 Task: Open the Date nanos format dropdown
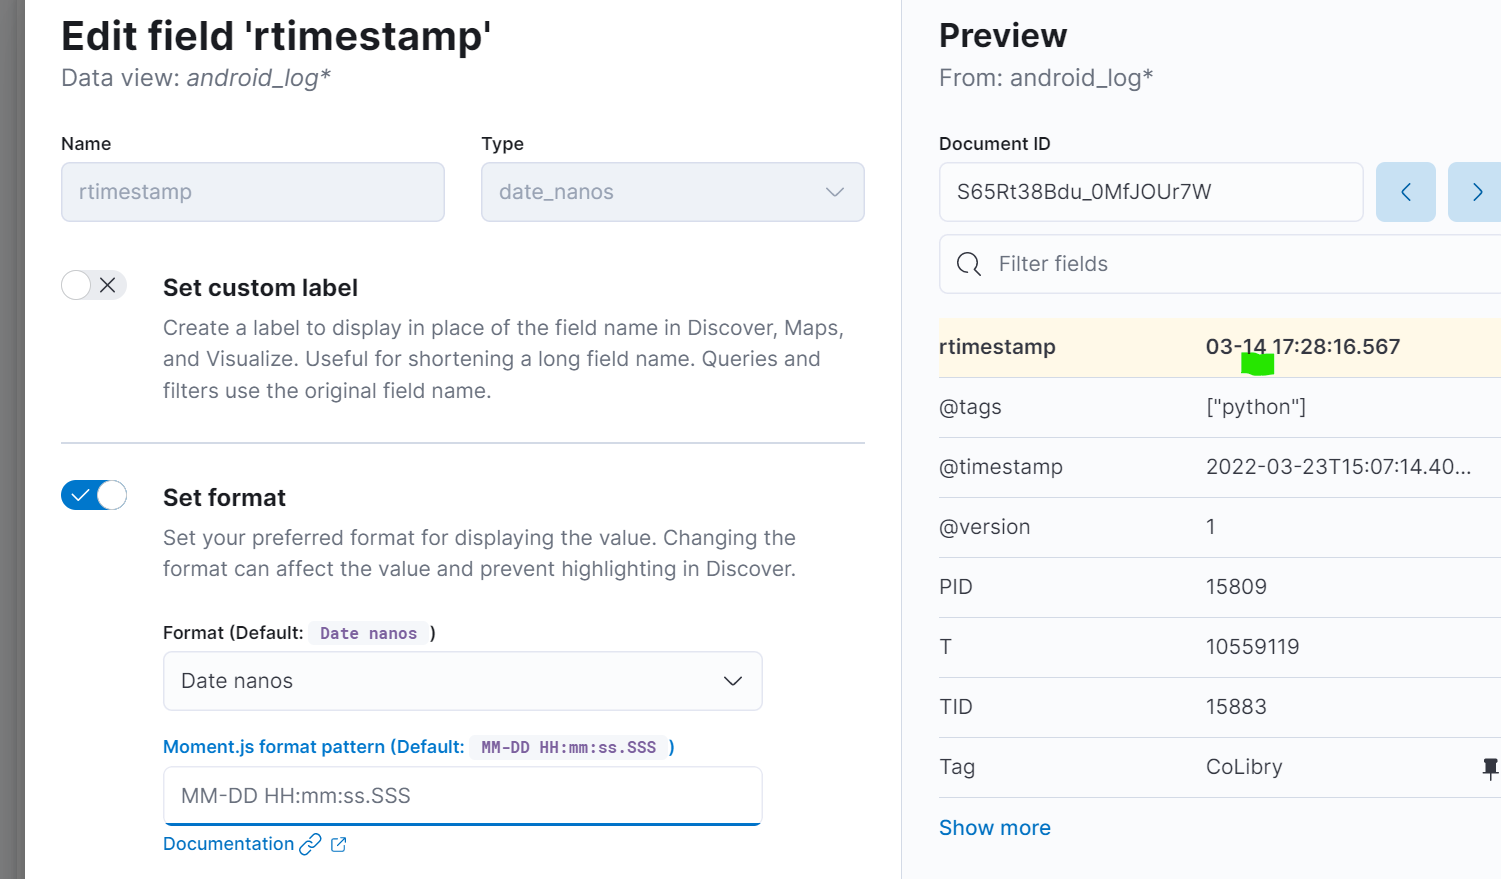tap(462, 681)
